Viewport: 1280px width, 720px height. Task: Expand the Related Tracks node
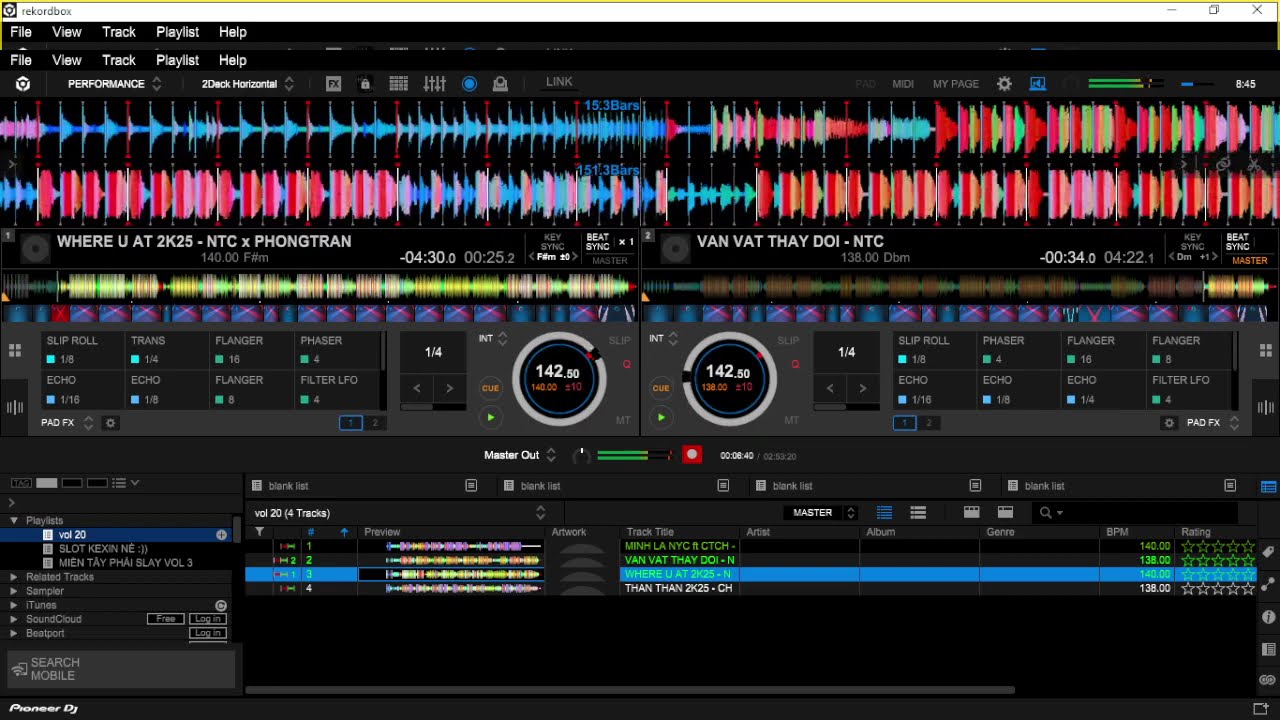click(14, 577)
